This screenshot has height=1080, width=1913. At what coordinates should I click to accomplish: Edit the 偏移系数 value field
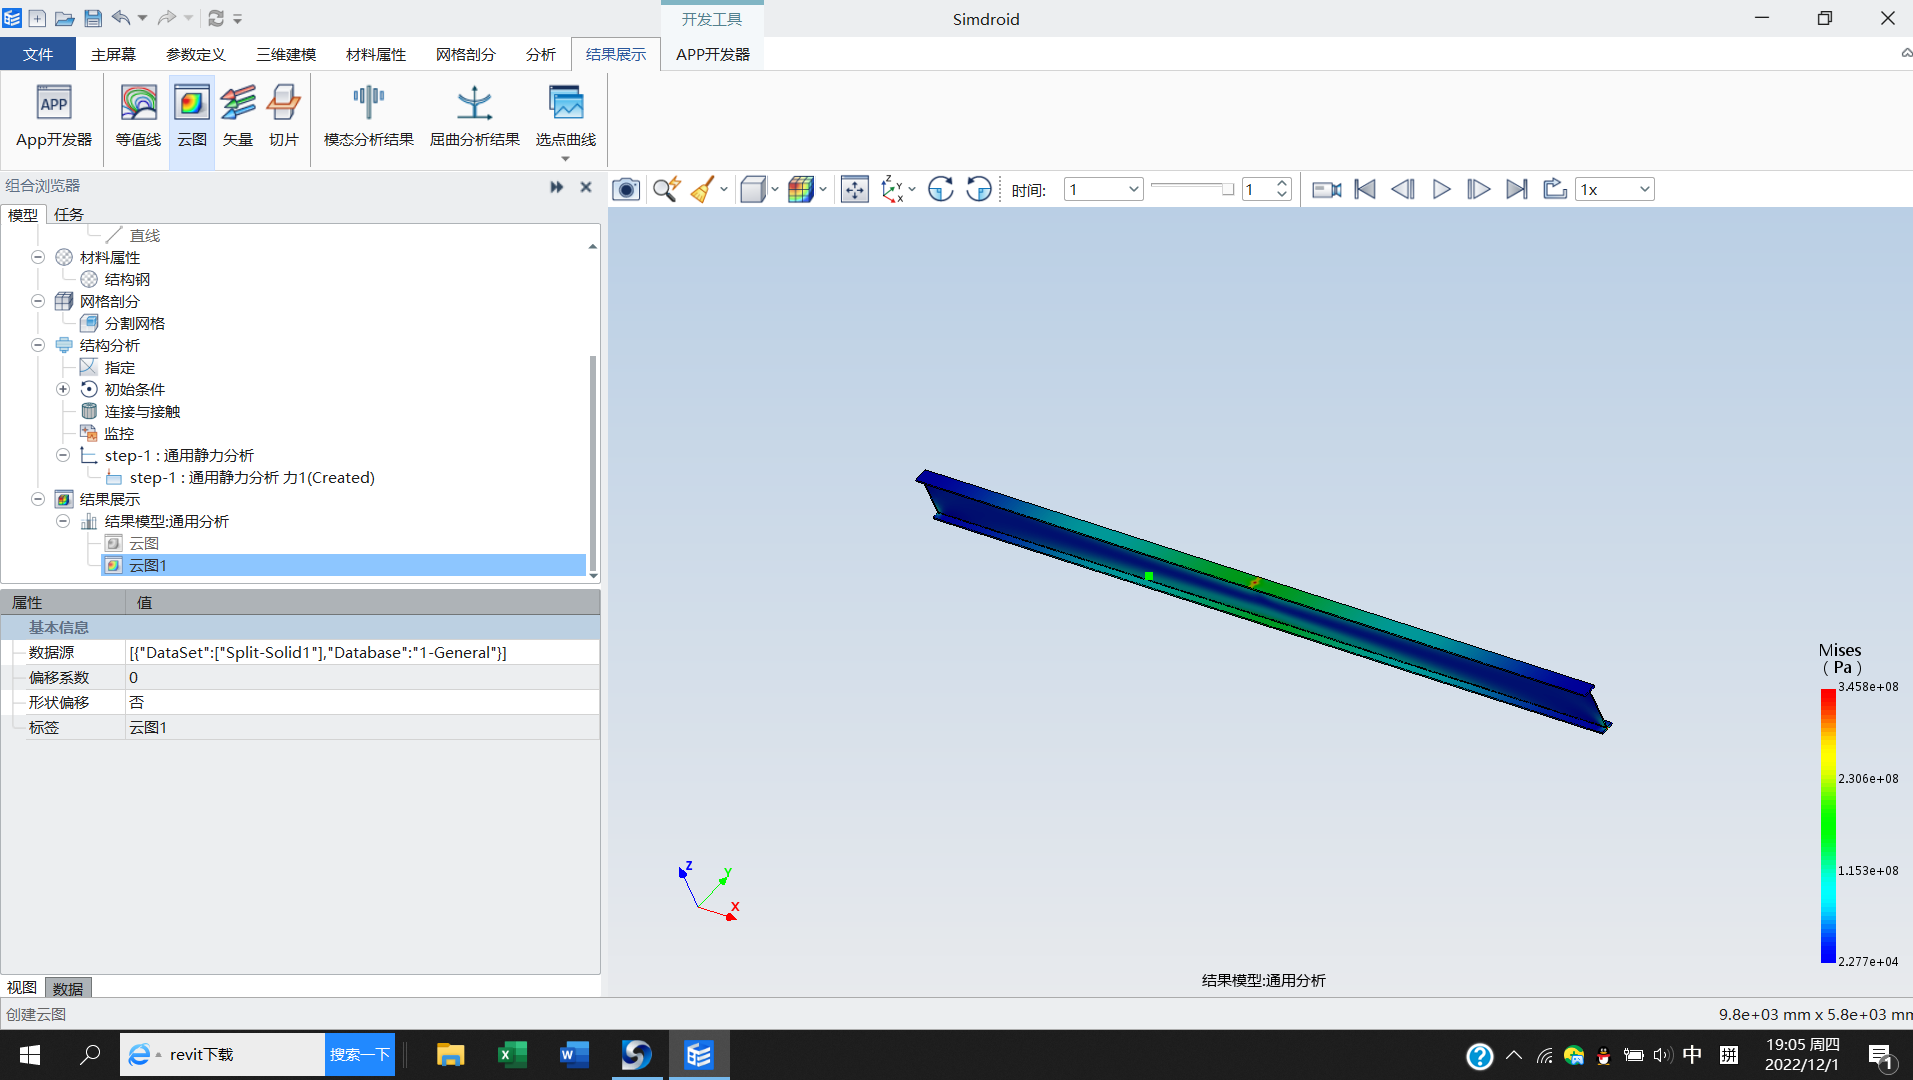362,677
